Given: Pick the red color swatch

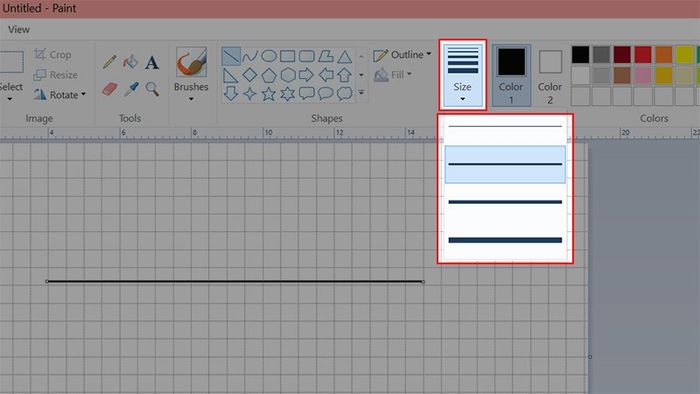Looking at the screenshot, I should click(643, 55).
